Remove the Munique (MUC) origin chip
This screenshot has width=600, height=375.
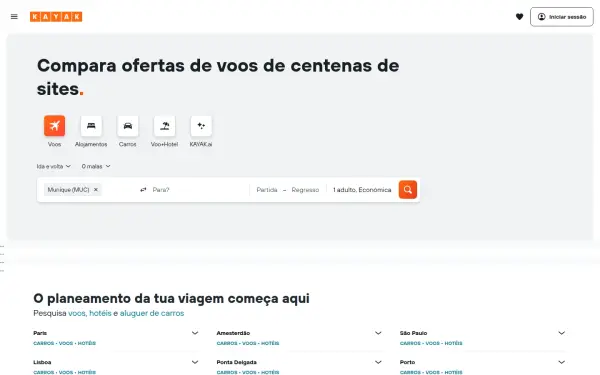tap(96, 190)
